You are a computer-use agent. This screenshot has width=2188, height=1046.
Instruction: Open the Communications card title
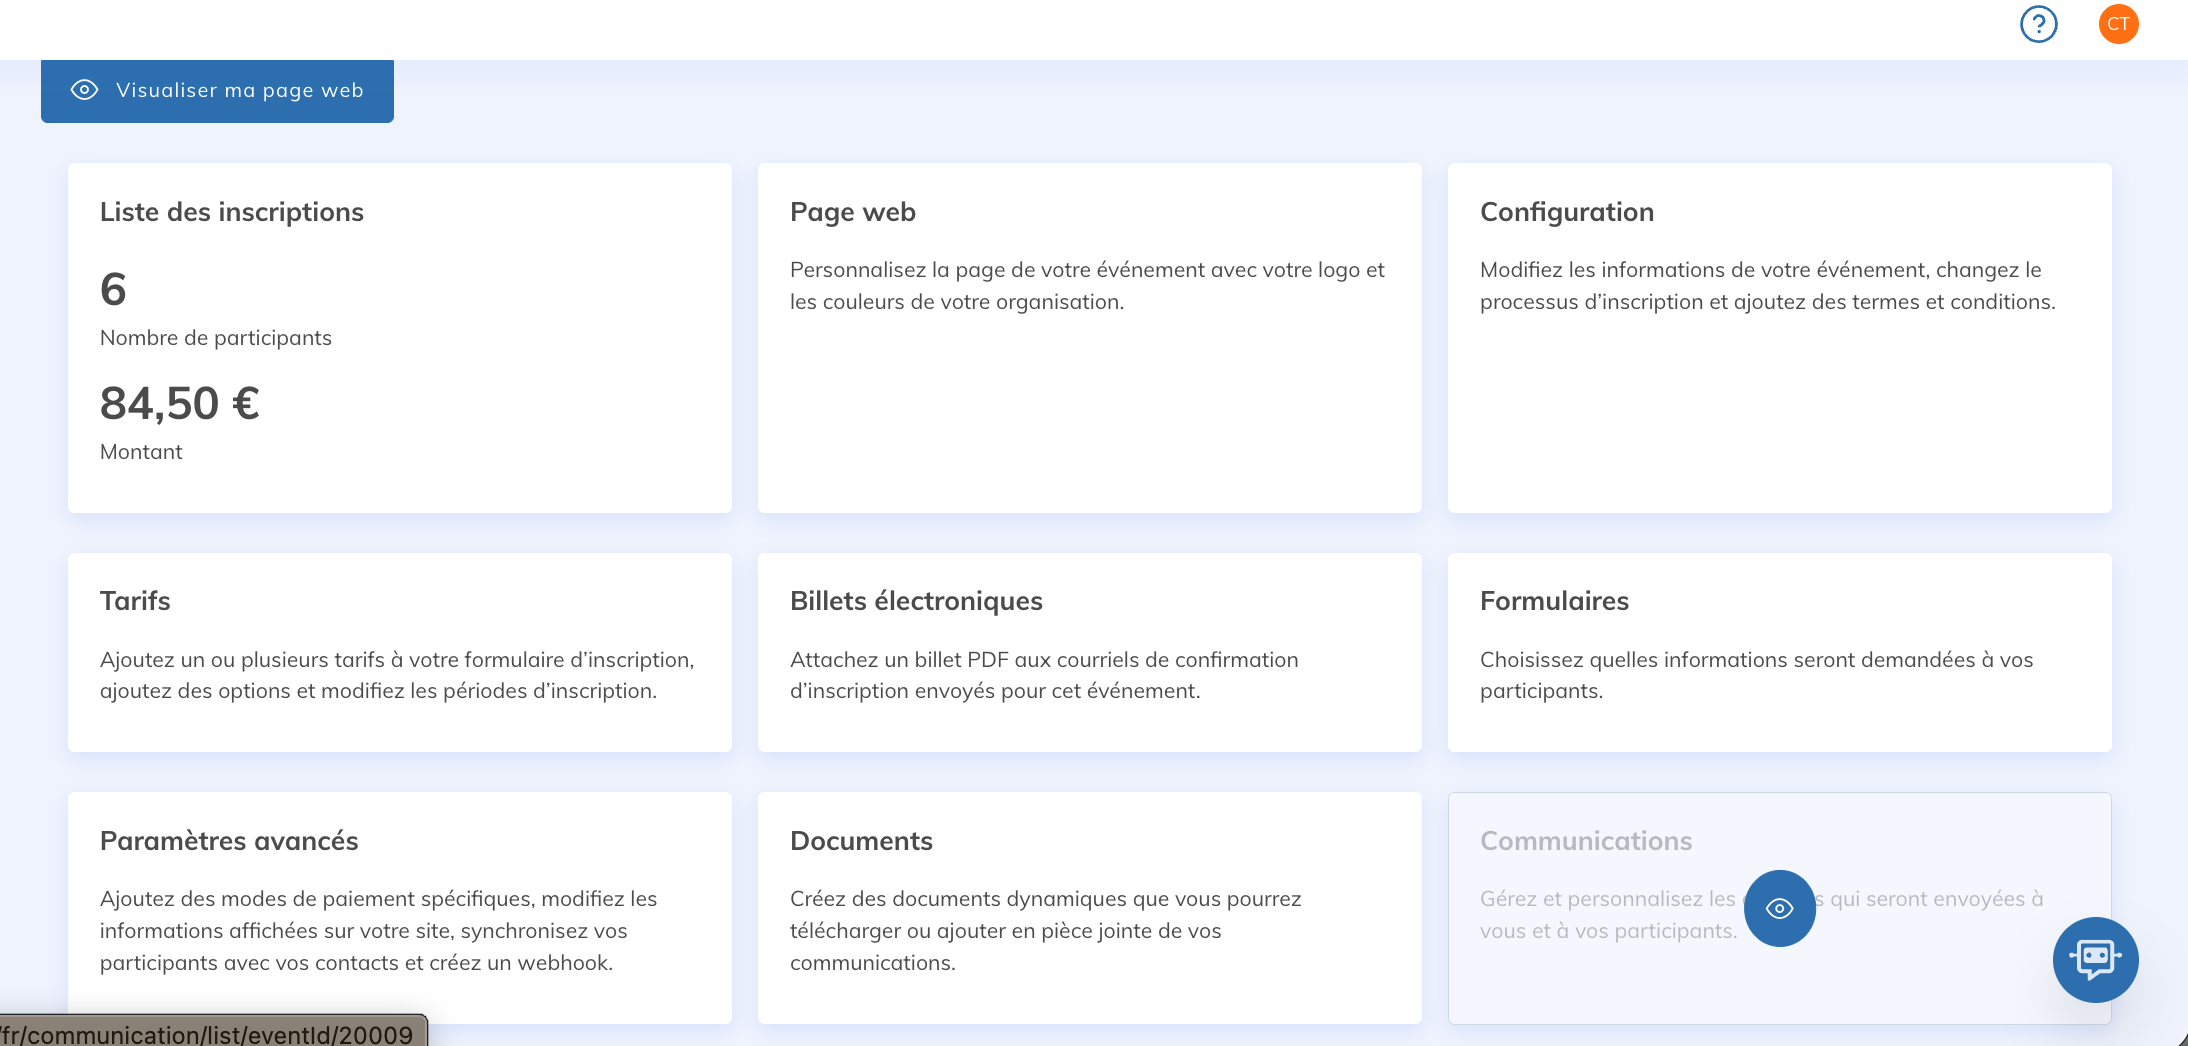pos(1586,841)
